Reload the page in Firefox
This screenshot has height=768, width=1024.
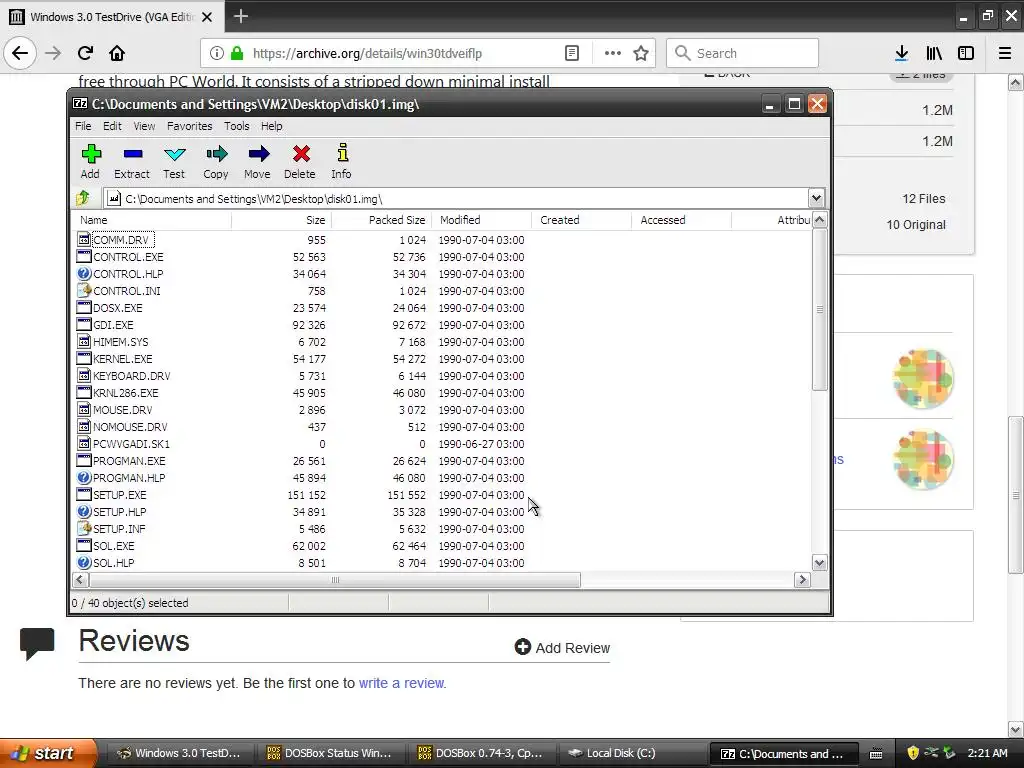tap(85, 53)
